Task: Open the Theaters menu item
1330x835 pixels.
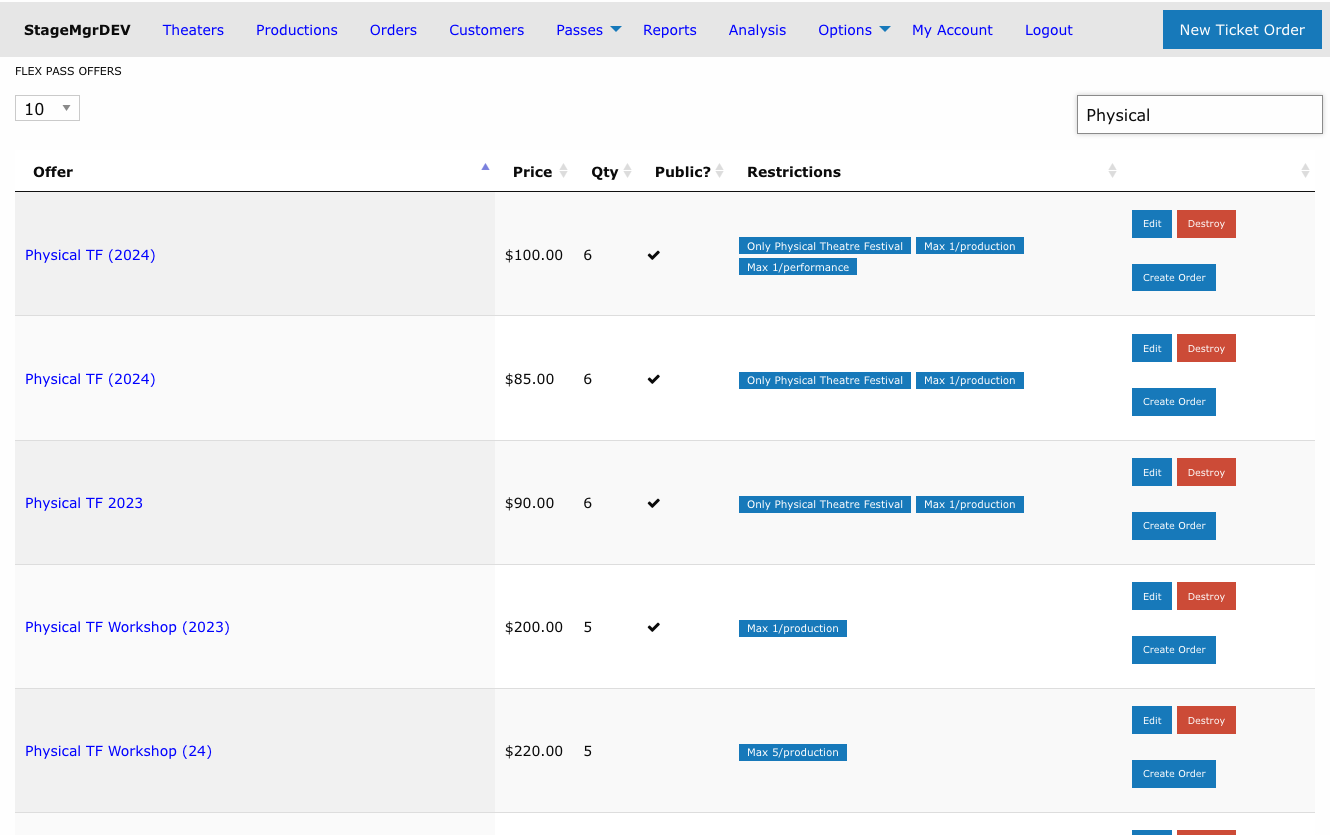Action: click(x=193, y=30)
